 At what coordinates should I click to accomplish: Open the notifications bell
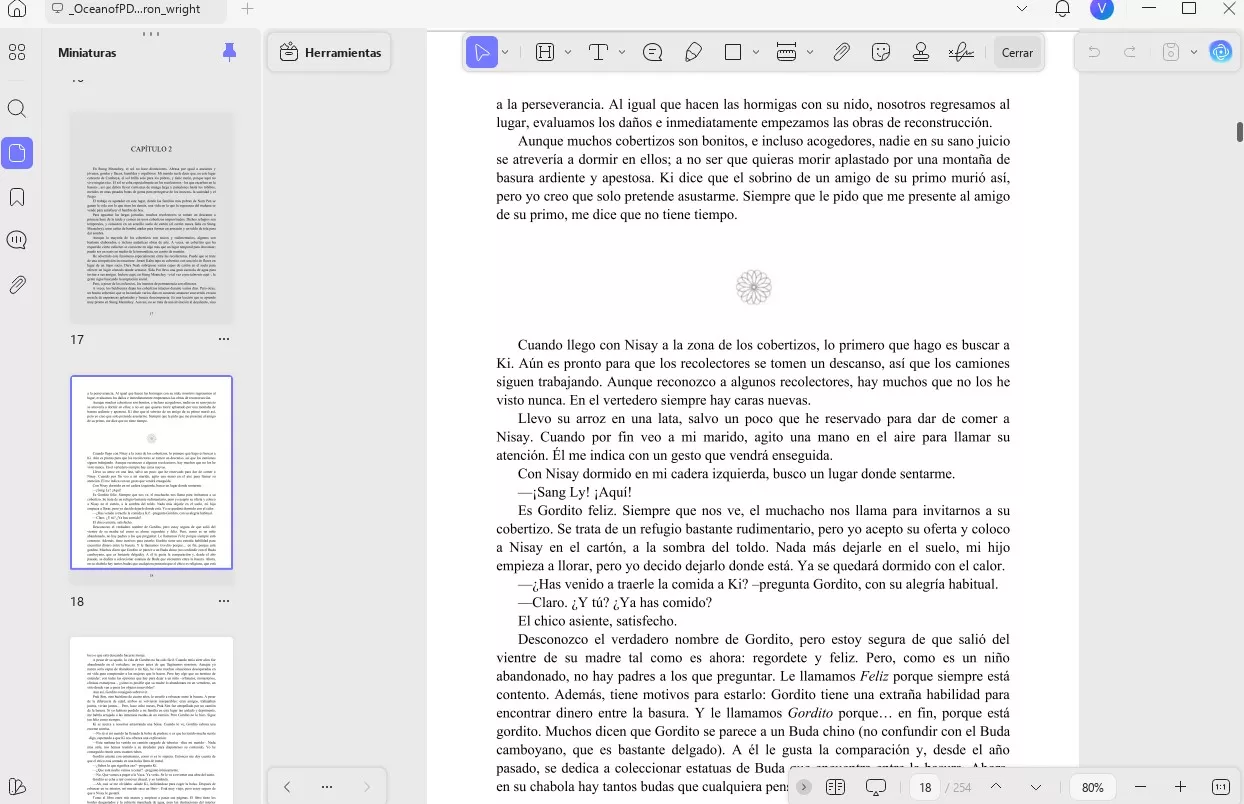[x=1062, y=9]
